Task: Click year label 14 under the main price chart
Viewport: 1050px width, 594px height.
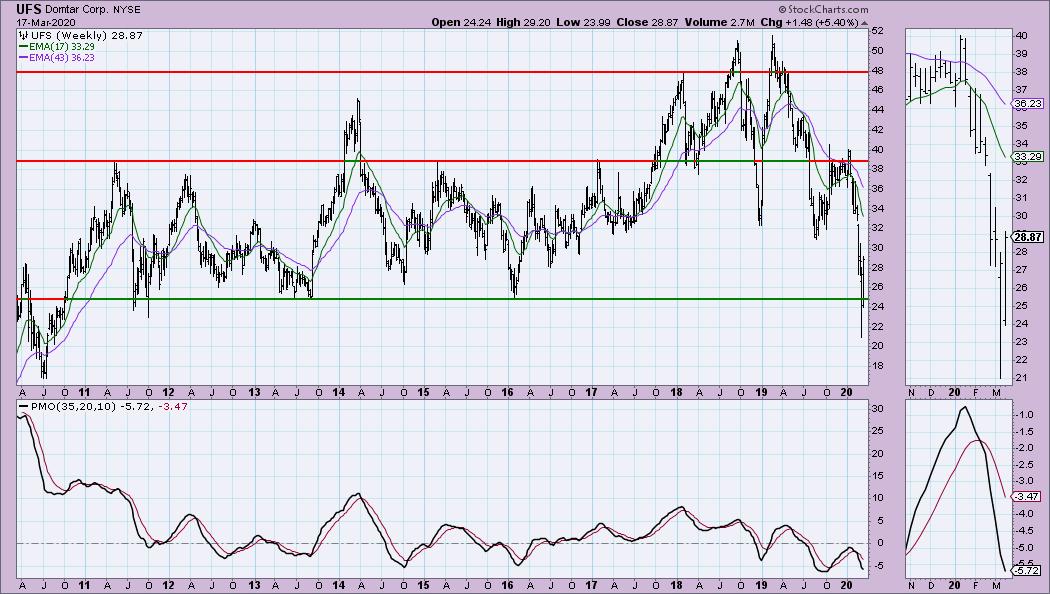Action: 339,392
